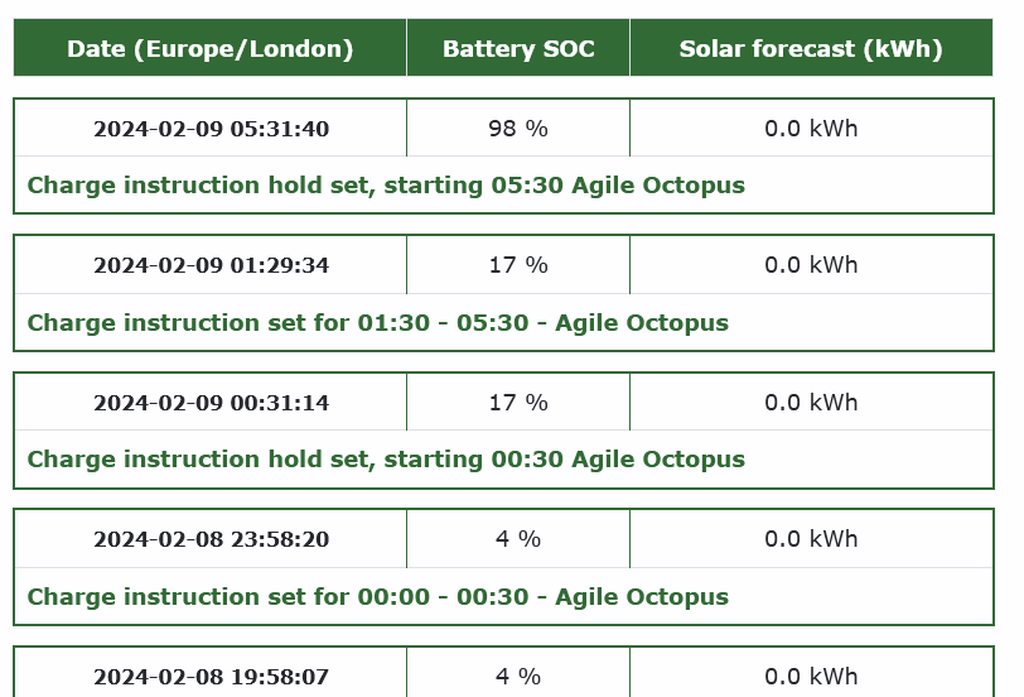Click charge instruction set for 01:30 - 05:30

[x=378, y=323]
